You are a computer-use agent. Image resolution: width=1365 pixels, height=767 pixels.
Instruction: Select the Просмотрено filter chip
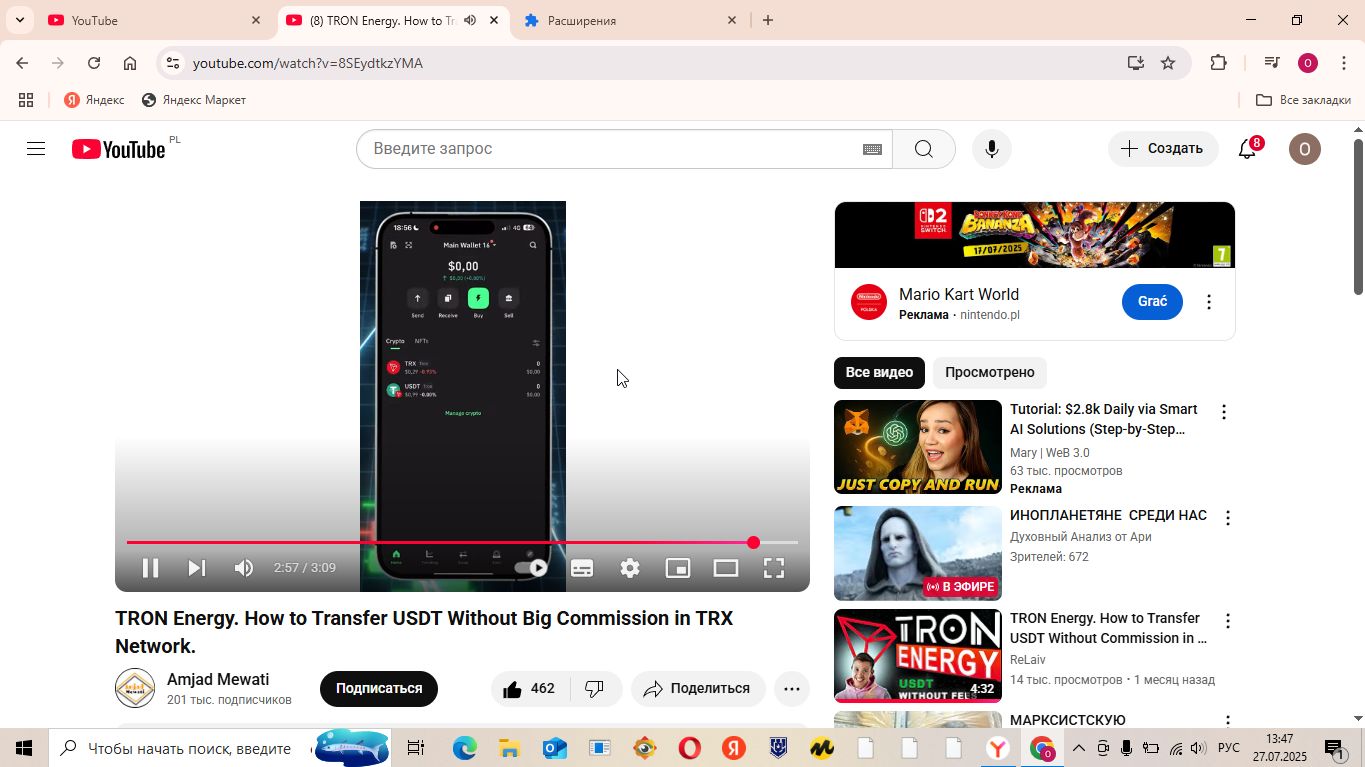point(990,372)
